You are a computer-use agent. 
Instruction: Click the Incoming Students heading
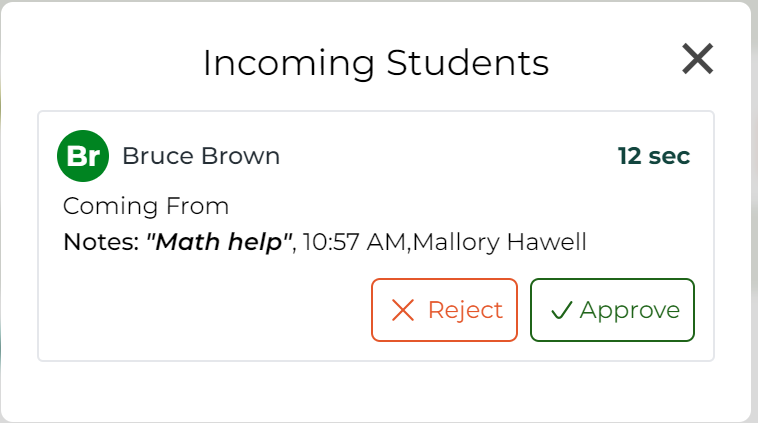tap(376, 63)
